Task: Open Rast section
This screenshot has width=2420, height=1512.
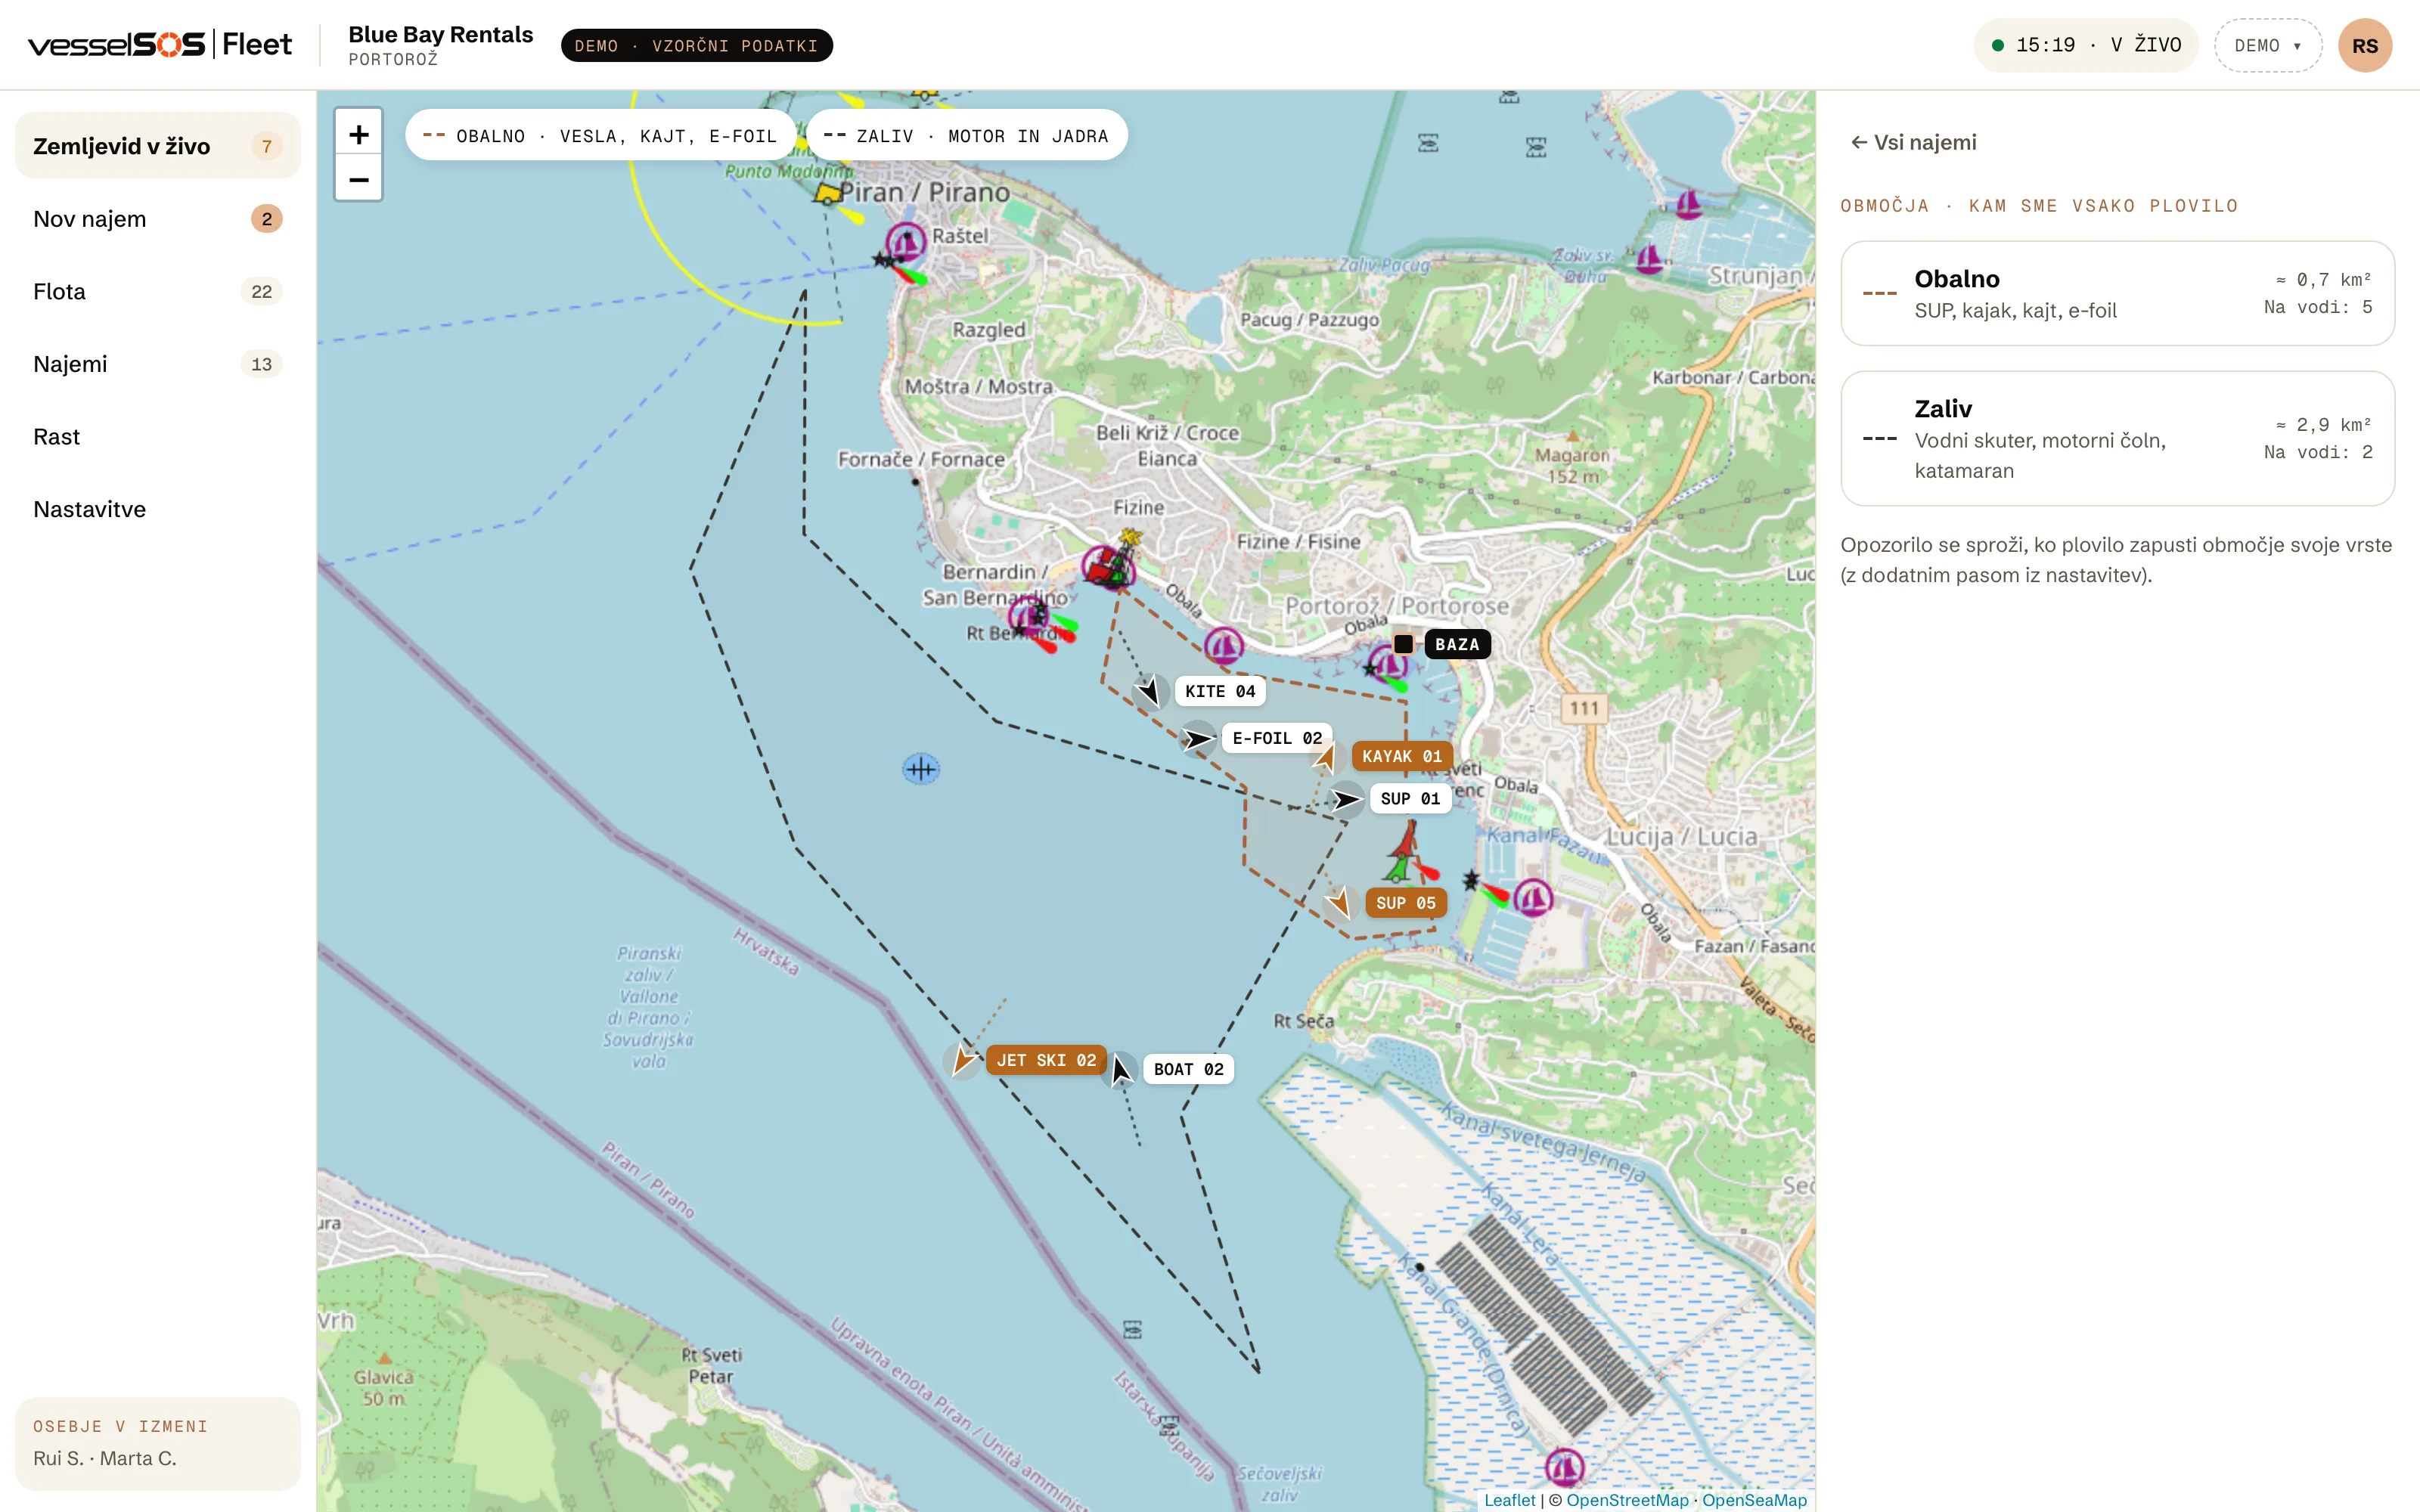Action: (158, 437)
